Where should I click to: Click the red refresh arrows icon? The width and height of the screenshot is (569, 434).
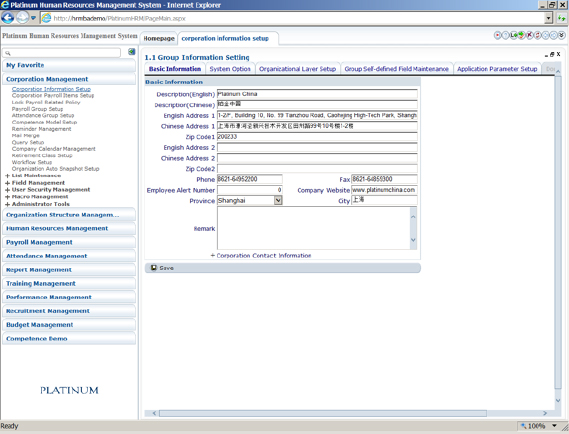(537, 35)
